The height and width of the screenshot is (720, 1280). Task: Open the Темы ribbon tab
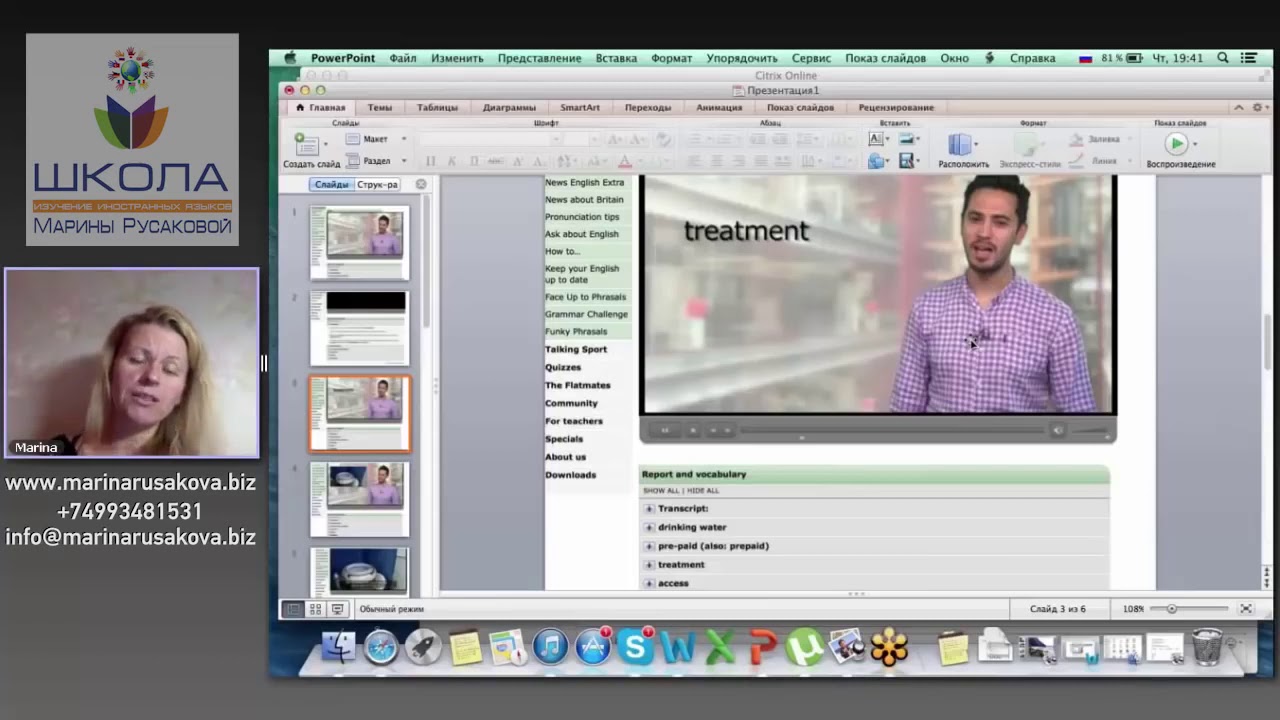coord(380,107)
